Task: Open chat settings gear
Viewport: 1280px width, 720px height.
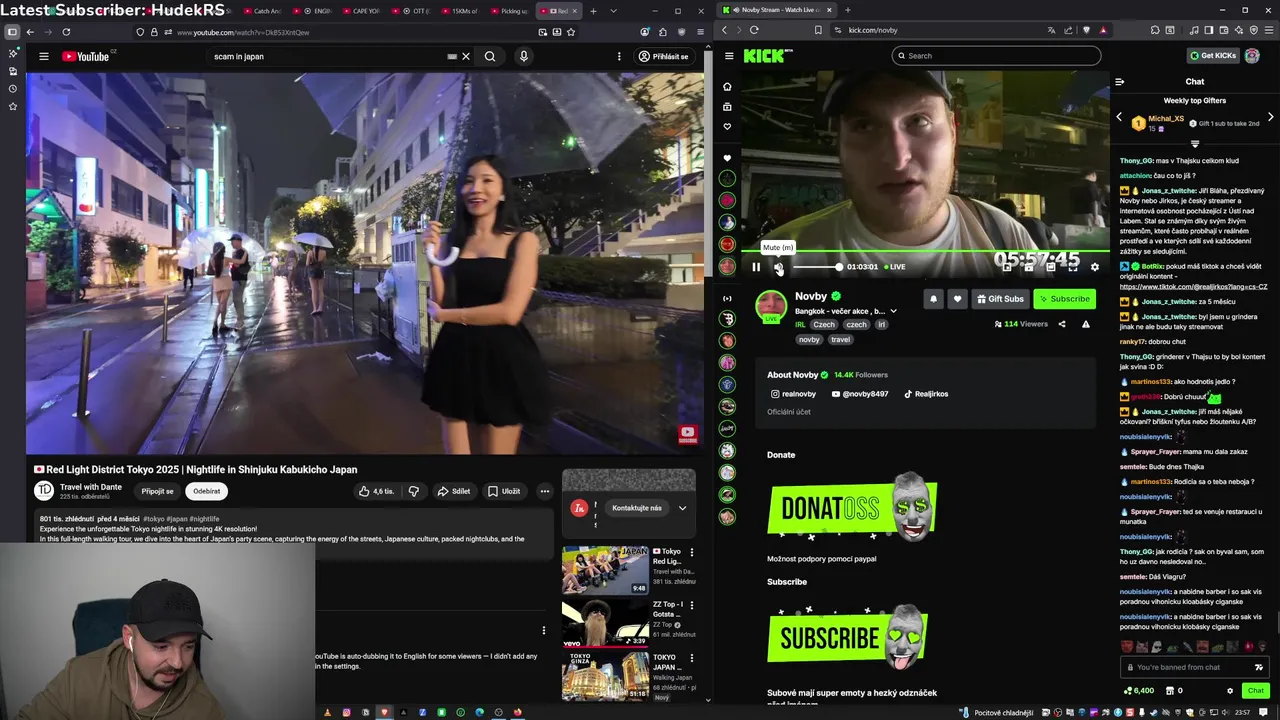Action: [x=1230, y=690]
